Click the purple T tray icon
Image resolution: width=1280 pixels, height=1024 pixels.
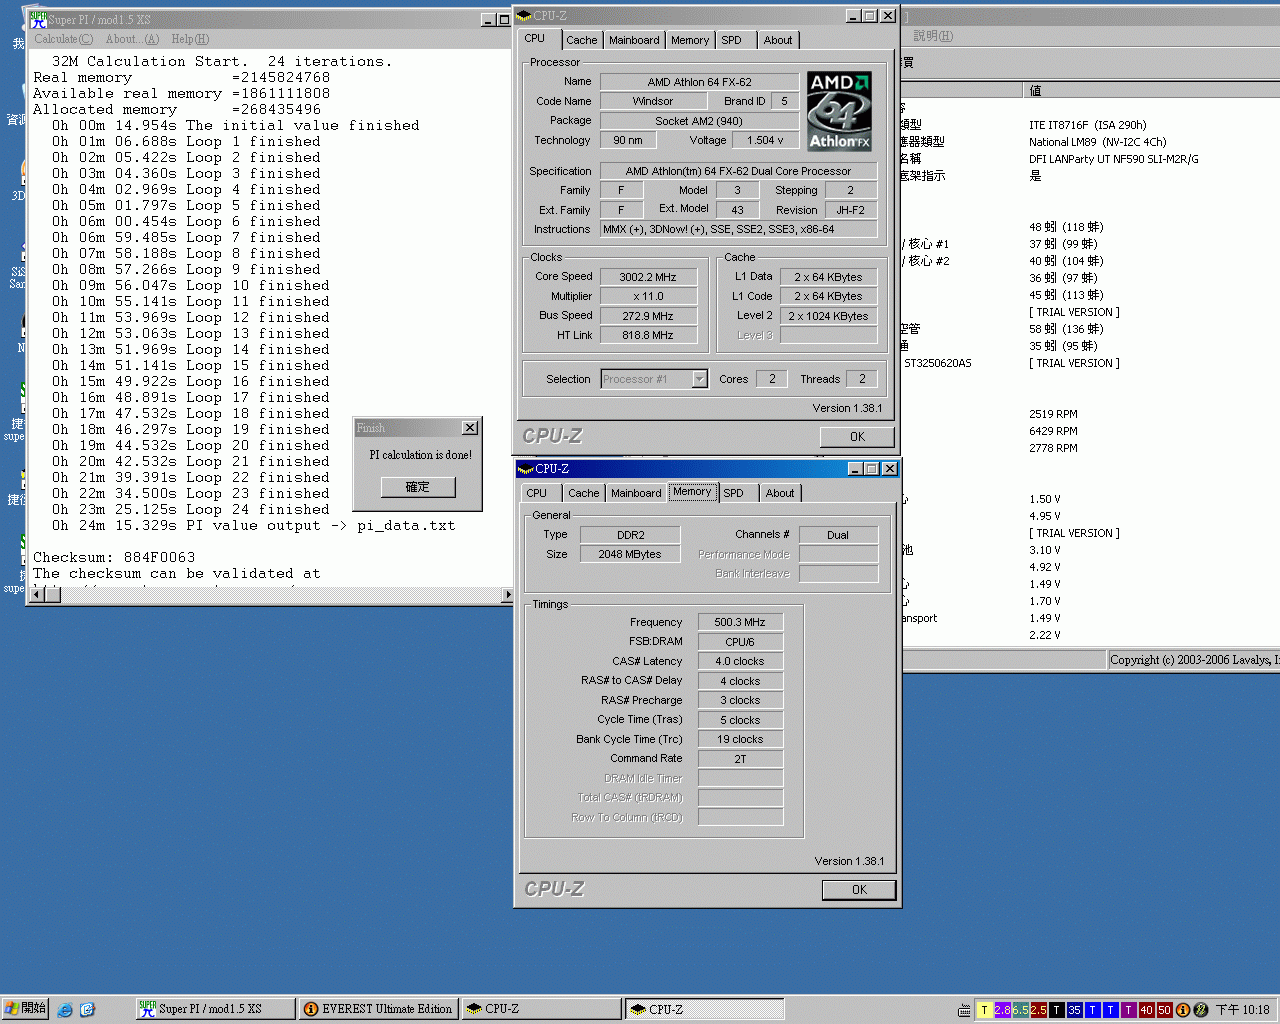click(1128, 1010)
